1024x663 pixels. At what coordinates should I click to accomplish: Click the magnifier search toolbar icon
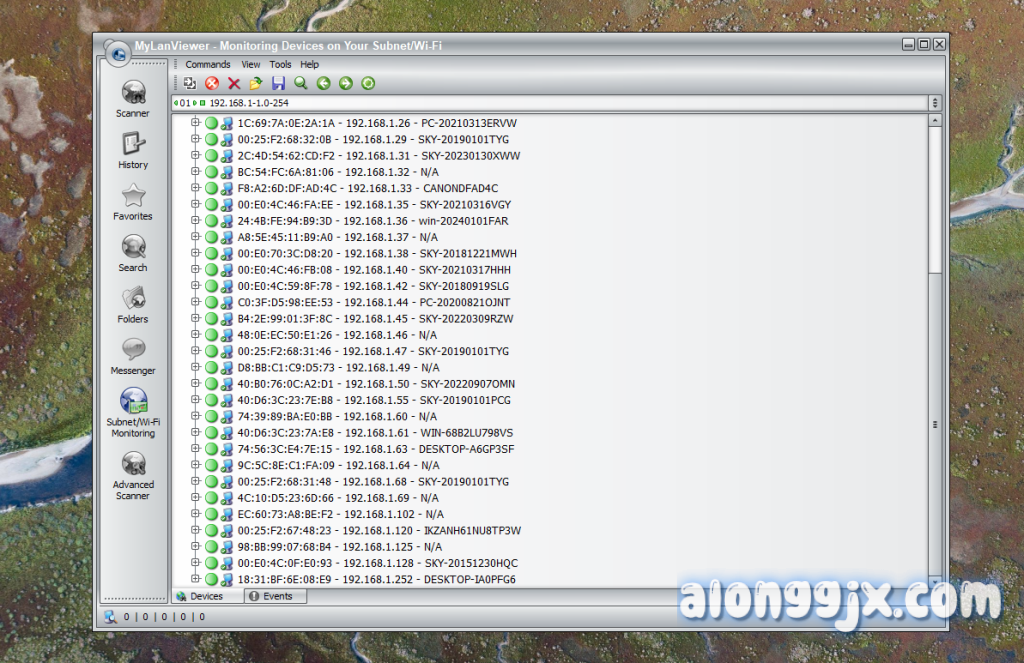coord(300,83)
